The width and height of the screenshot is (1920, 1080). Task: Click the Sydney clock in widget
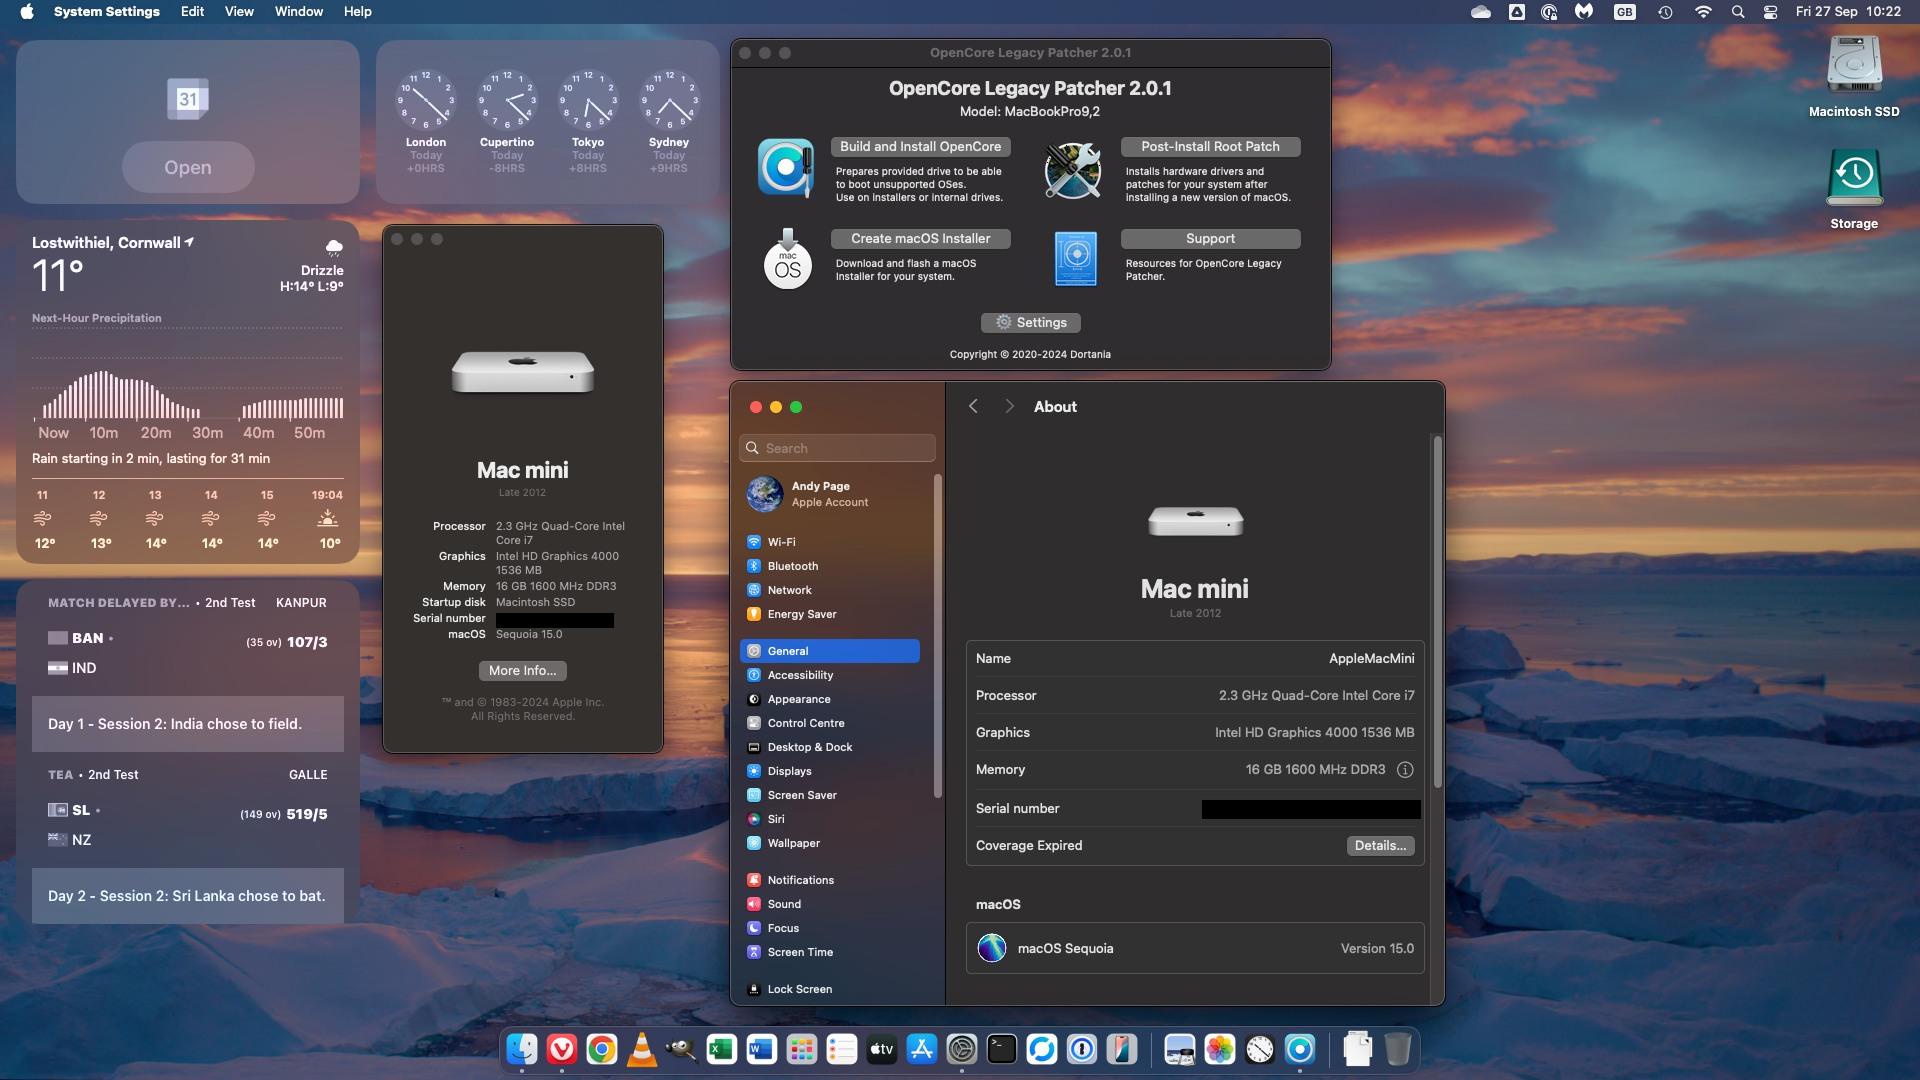pyautogui.click(x=669, y=100)
